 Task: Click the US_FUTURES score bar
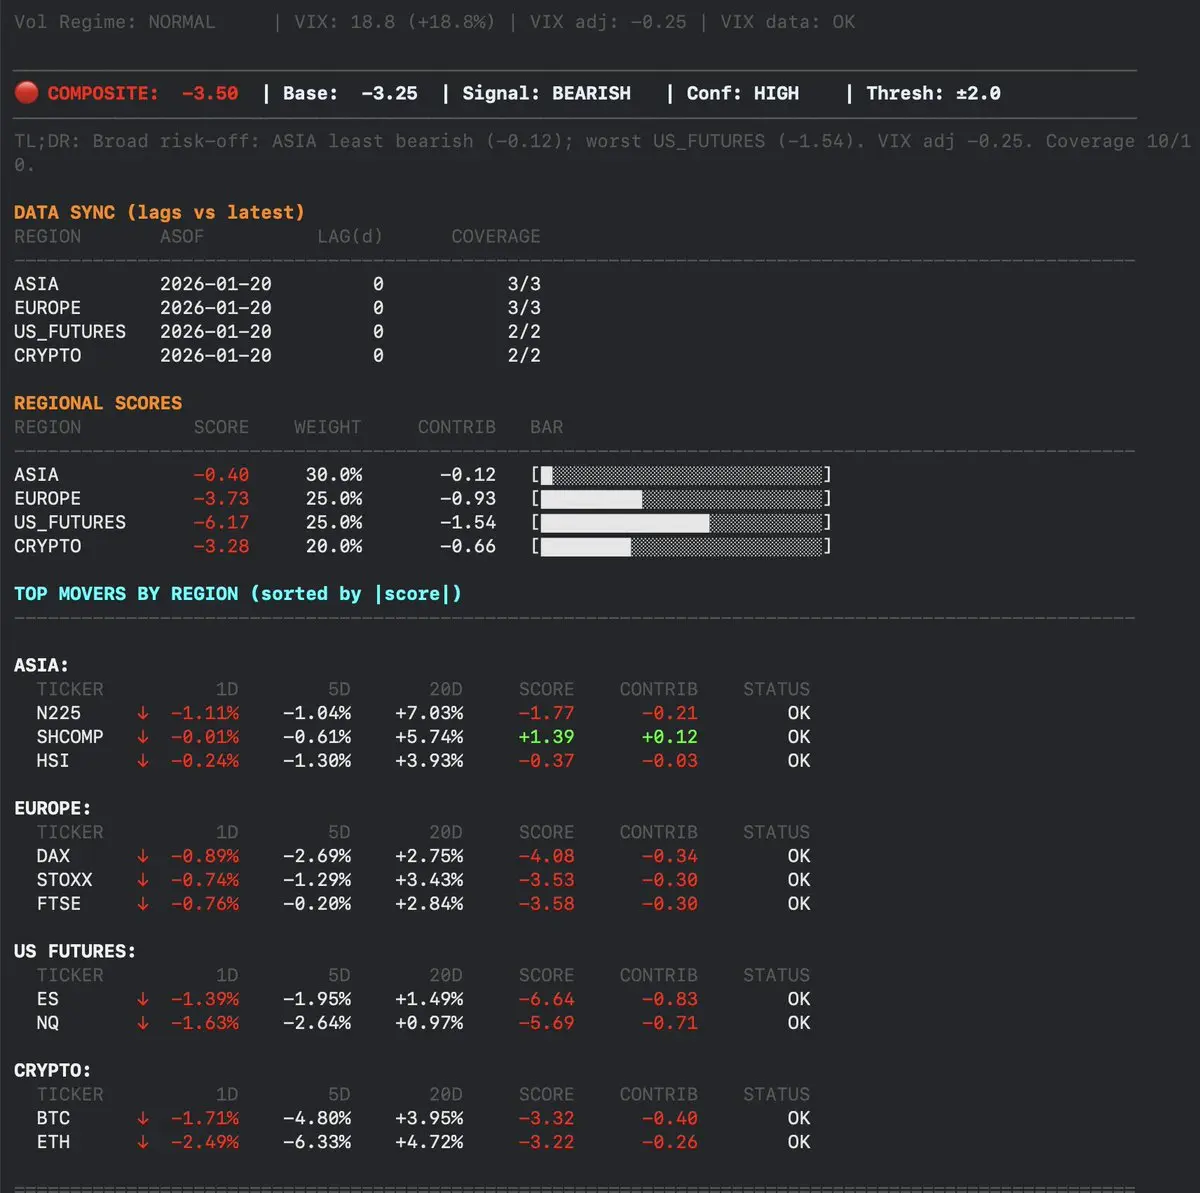pos(681,523)
